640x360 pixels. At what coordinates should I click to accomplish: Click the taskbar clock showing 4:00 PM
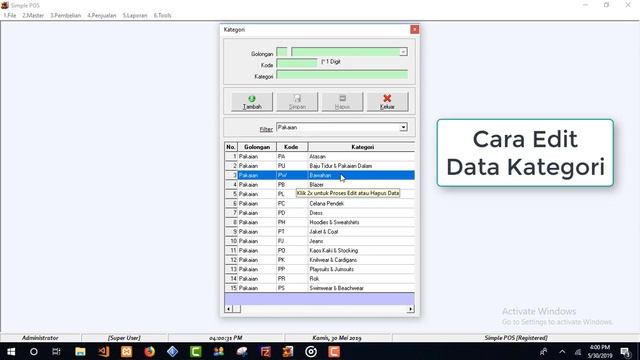pyautogui.click(x=600, y=351)
